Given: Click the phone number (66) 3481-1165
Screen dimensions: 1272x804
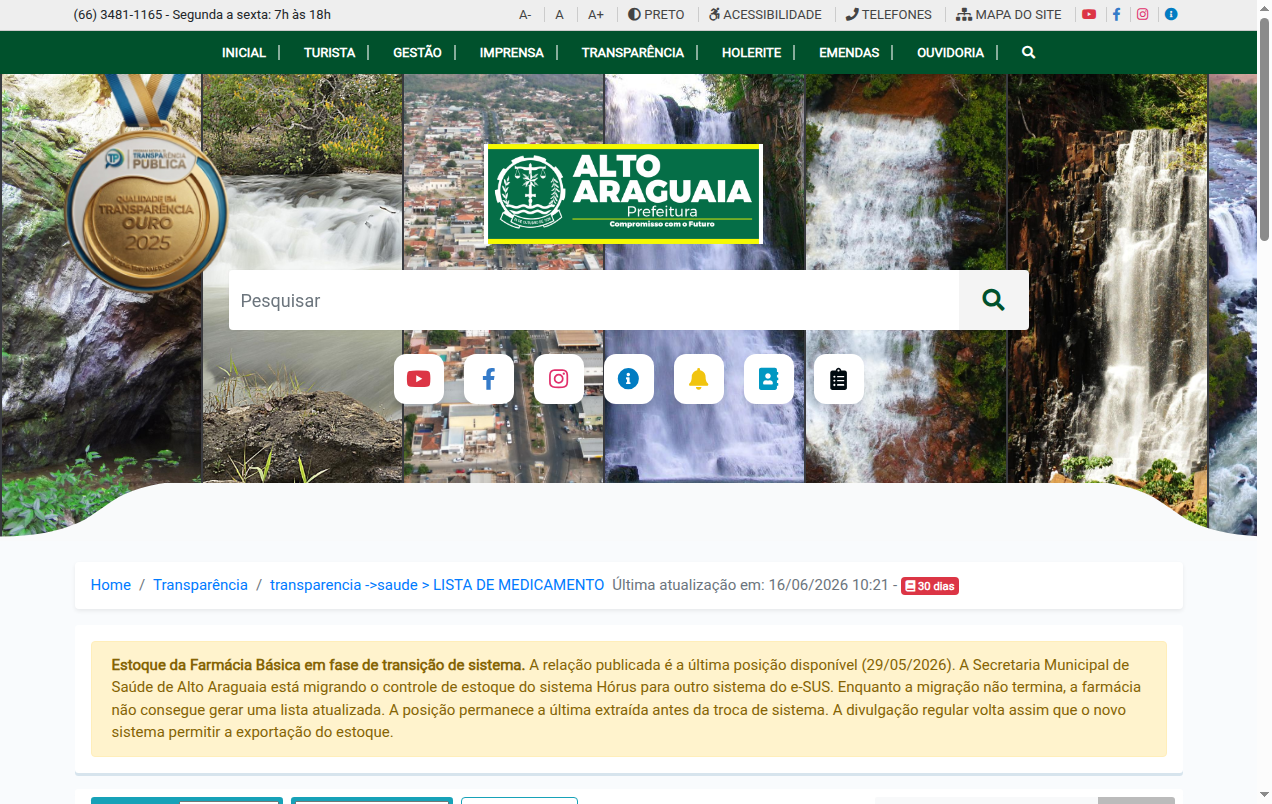Looking at the screenshot, I should [x=118, y=15].
